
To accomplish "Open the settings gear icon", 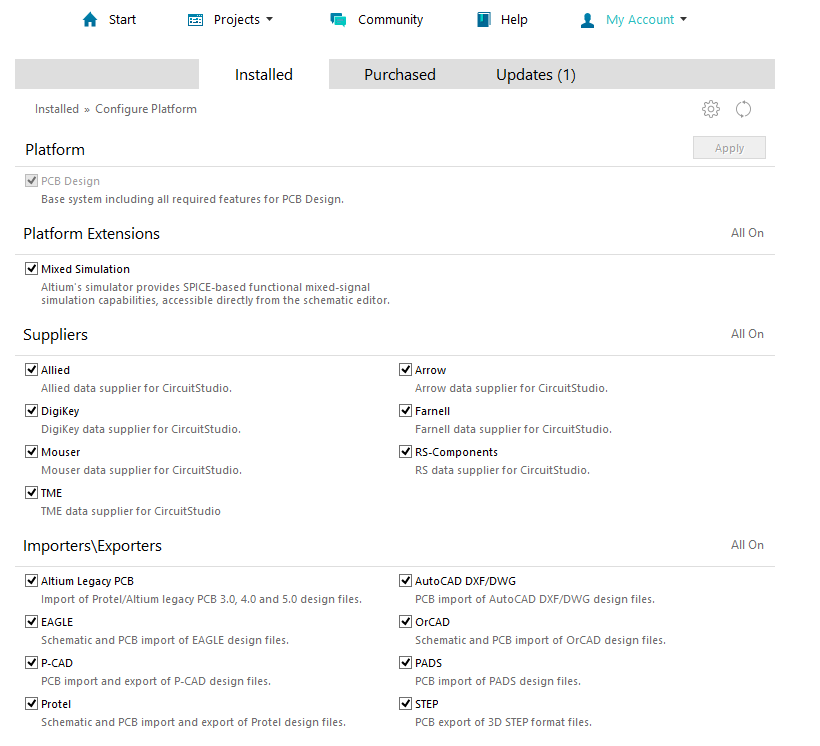I will pos(711,109).
